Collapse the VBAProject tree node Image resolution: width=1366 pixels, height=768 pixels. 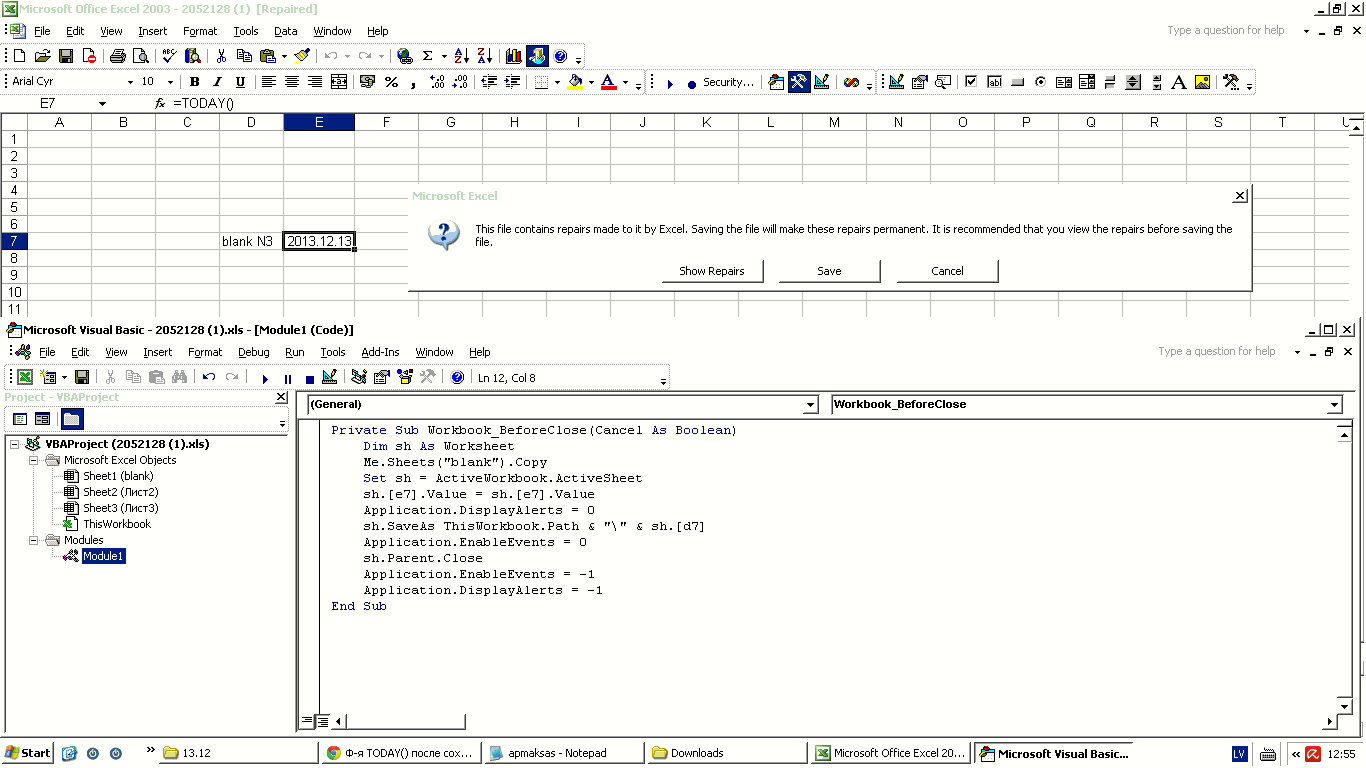(x=14, y=444)
